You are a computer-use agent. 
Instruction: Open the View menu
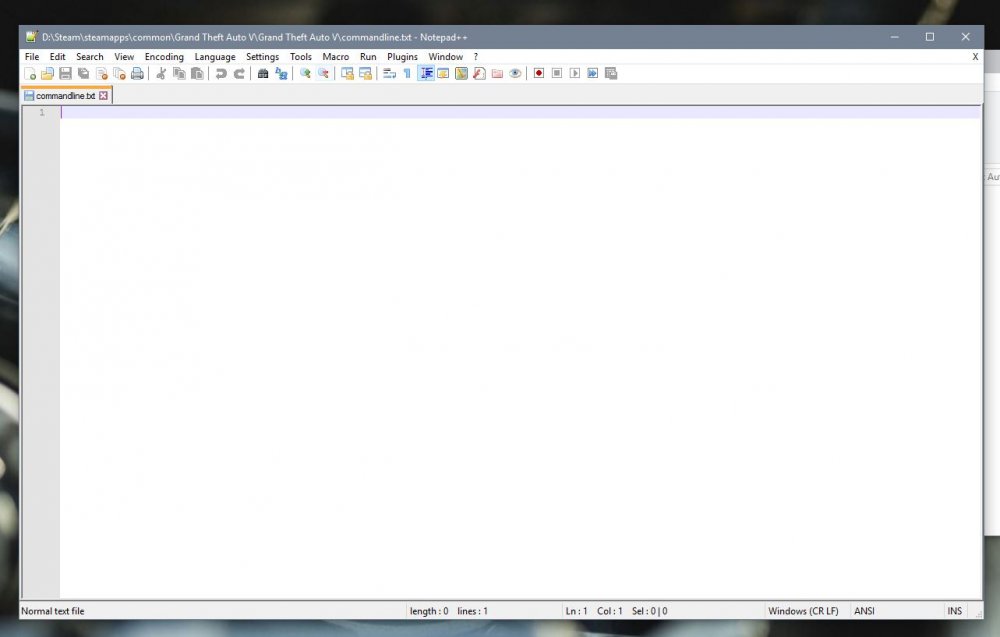pyautogui.click(x=124, y=57)
